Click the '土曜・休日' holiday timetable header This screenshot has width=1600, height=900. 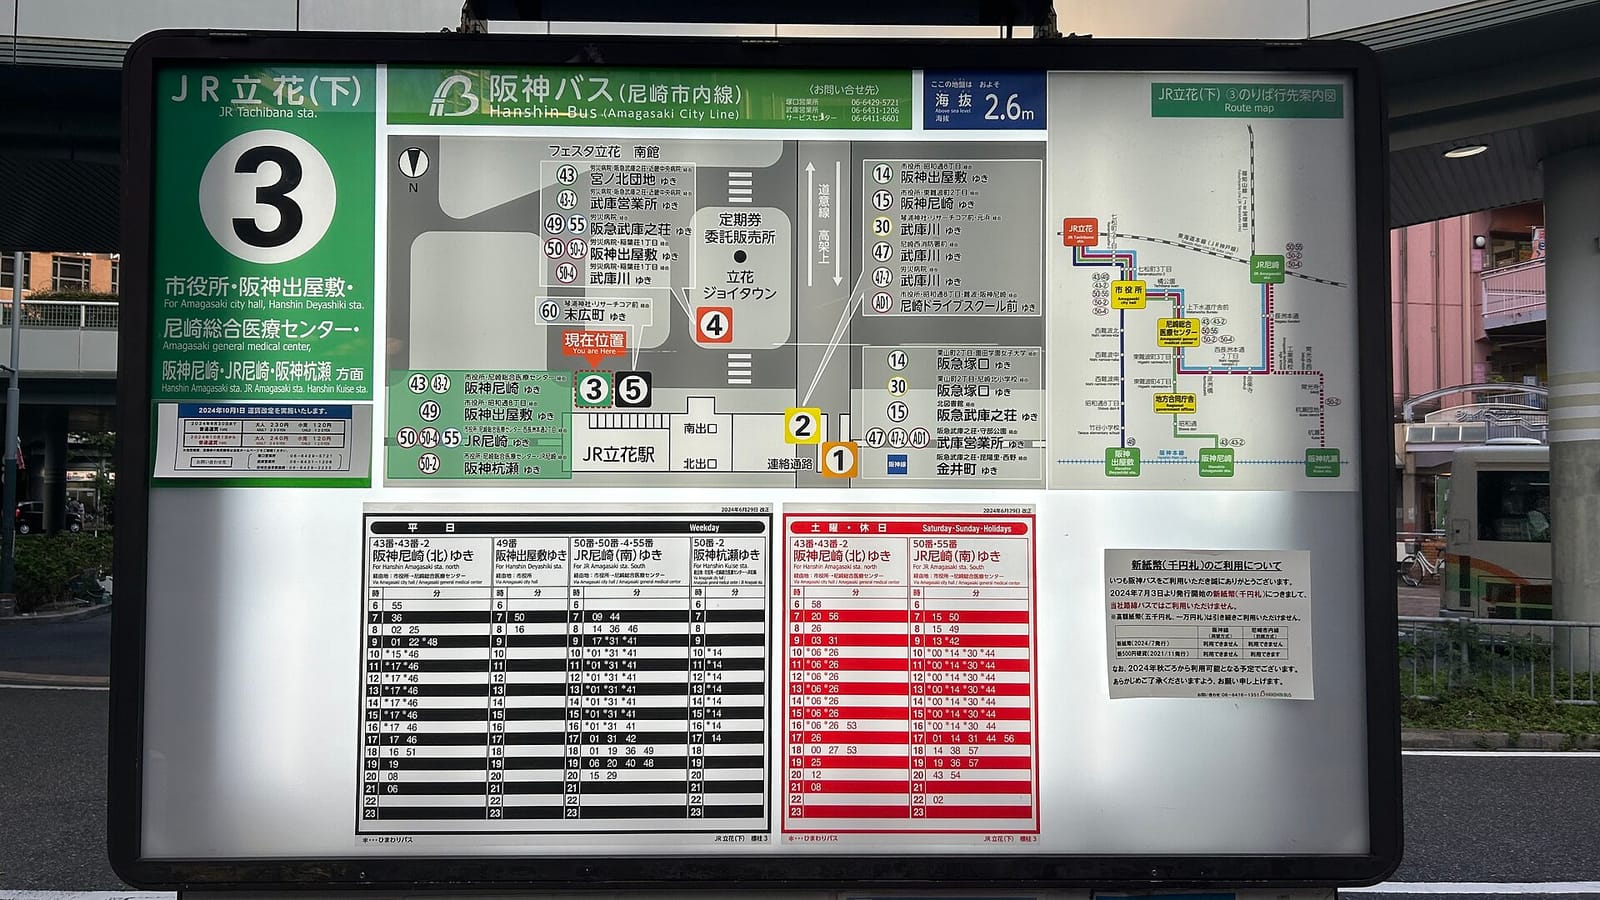pyautogui.click(x=911, y=528)
